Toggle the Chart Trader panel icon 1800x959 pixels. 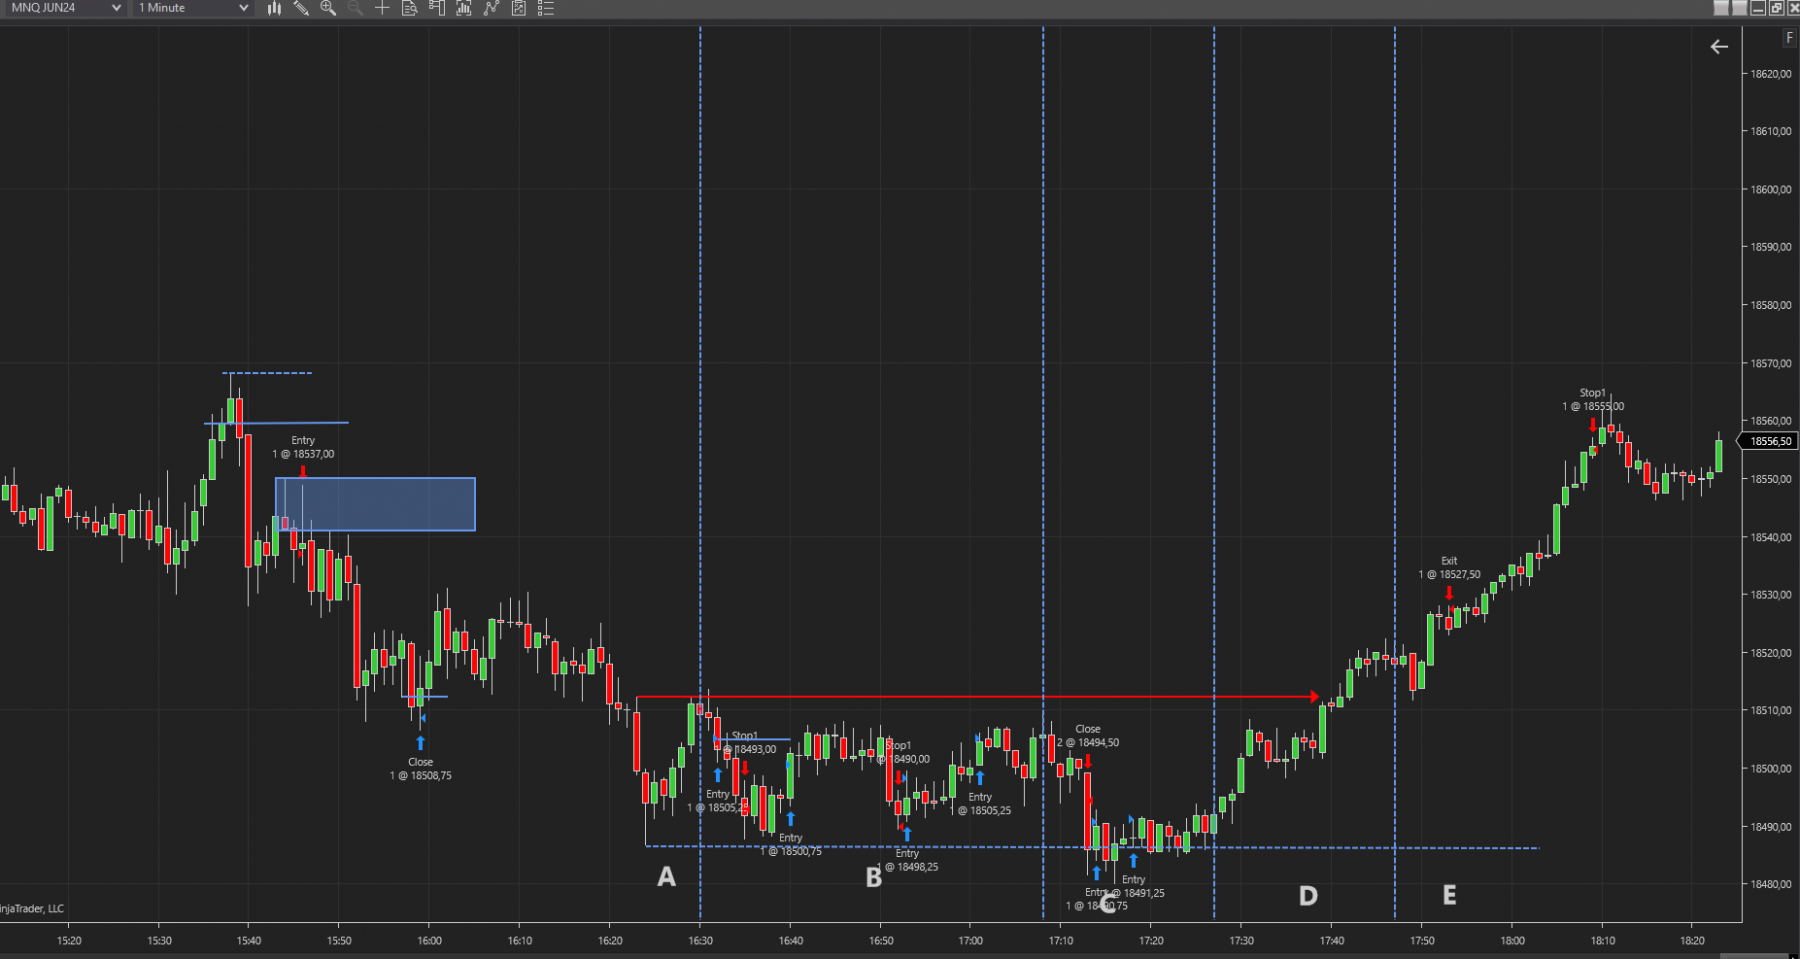point(437,8)
